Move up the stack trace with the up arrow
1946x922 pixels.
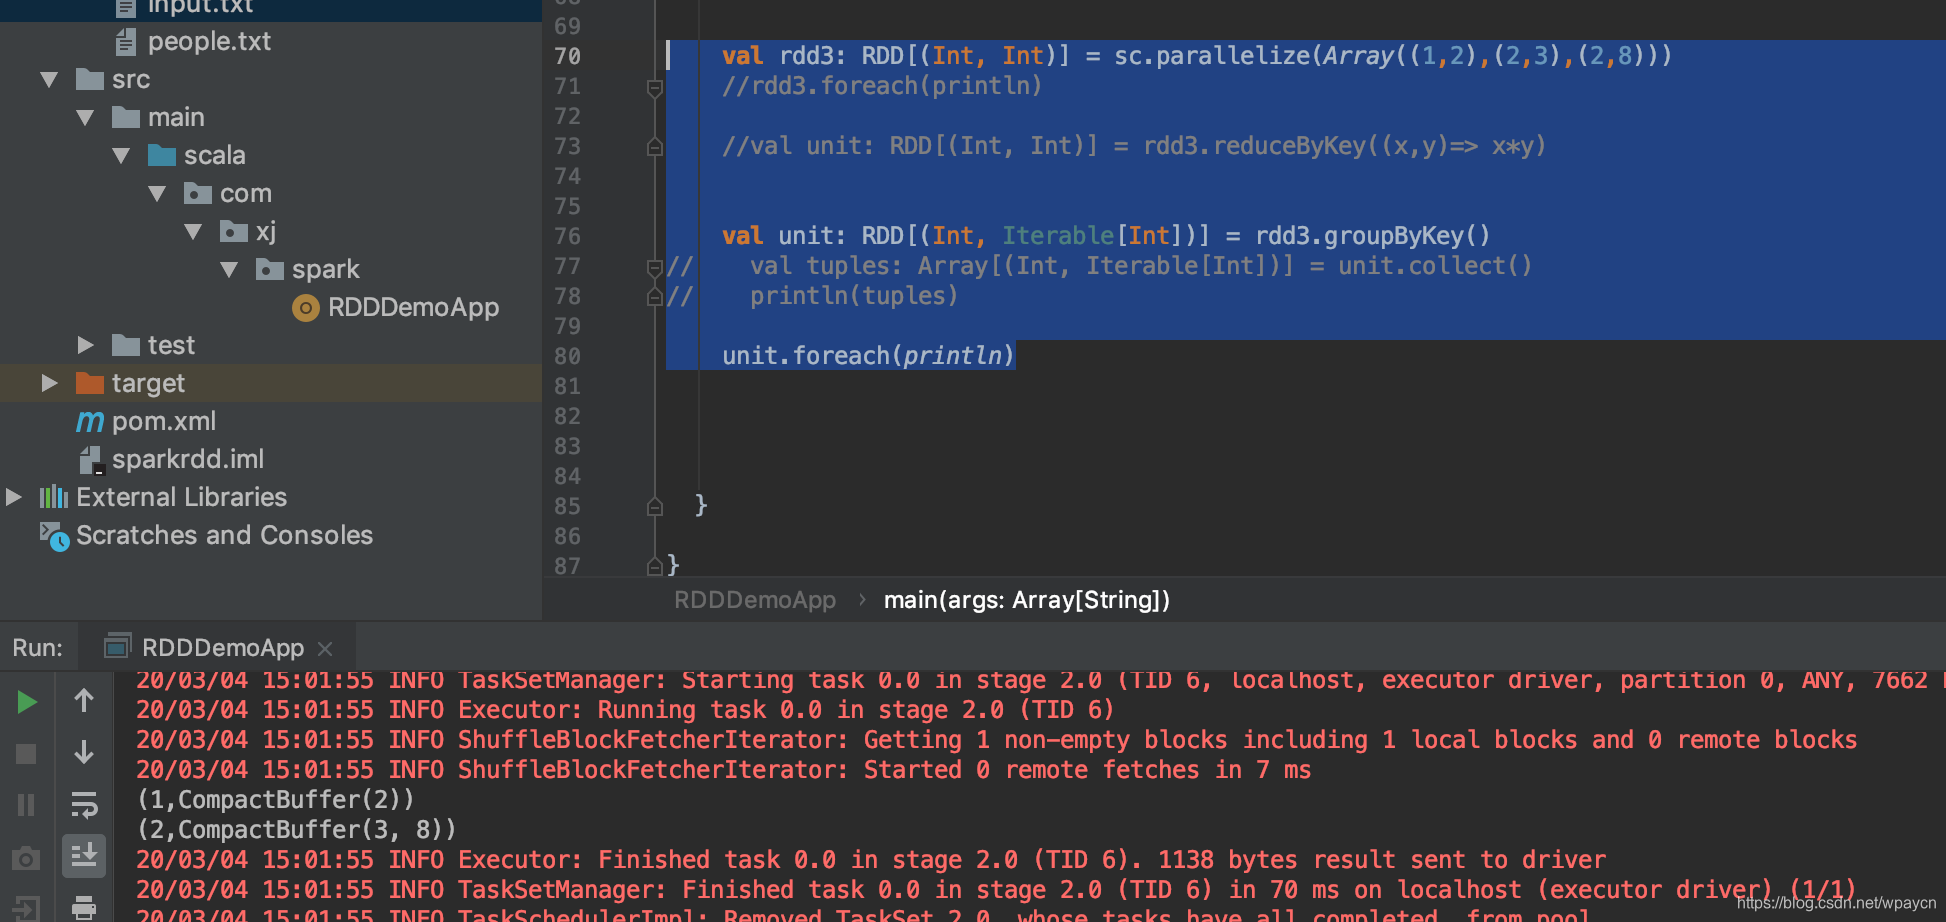click(x=84, y=701)
